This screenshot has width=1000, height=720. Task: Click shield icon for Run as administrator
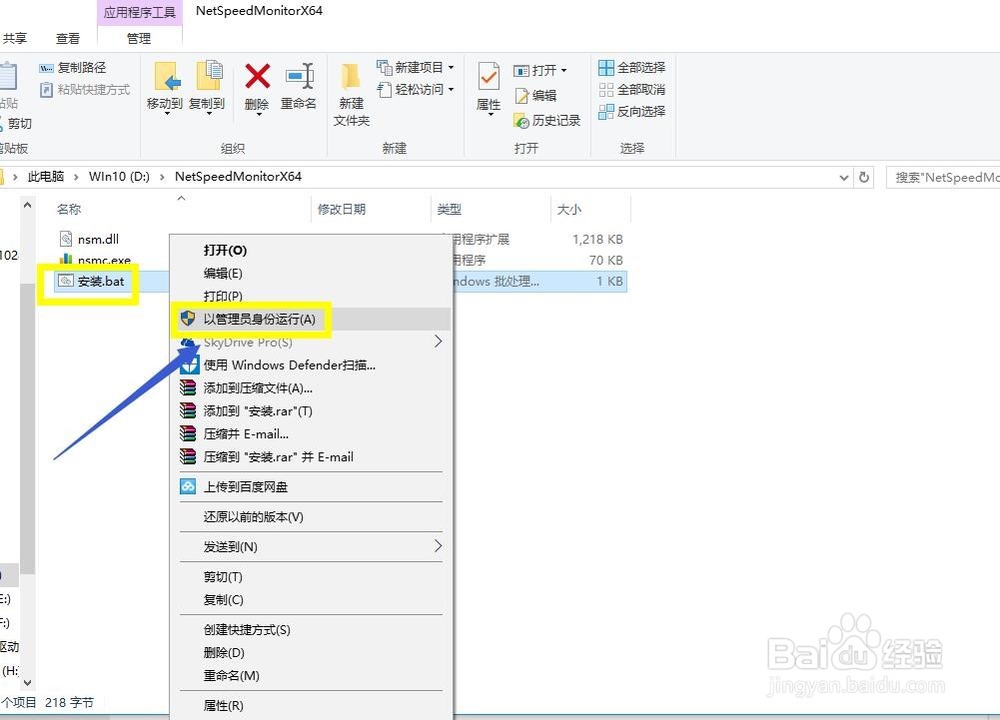tap(188, 318)
